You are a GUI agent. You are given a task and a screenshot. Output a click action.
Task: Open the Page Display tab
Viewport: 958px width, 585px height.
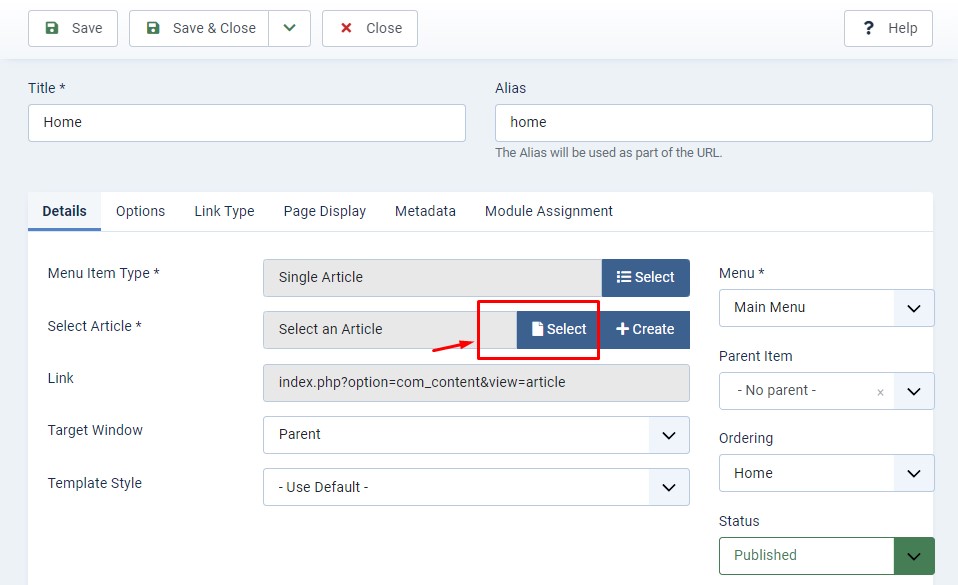tap(324, 211)
